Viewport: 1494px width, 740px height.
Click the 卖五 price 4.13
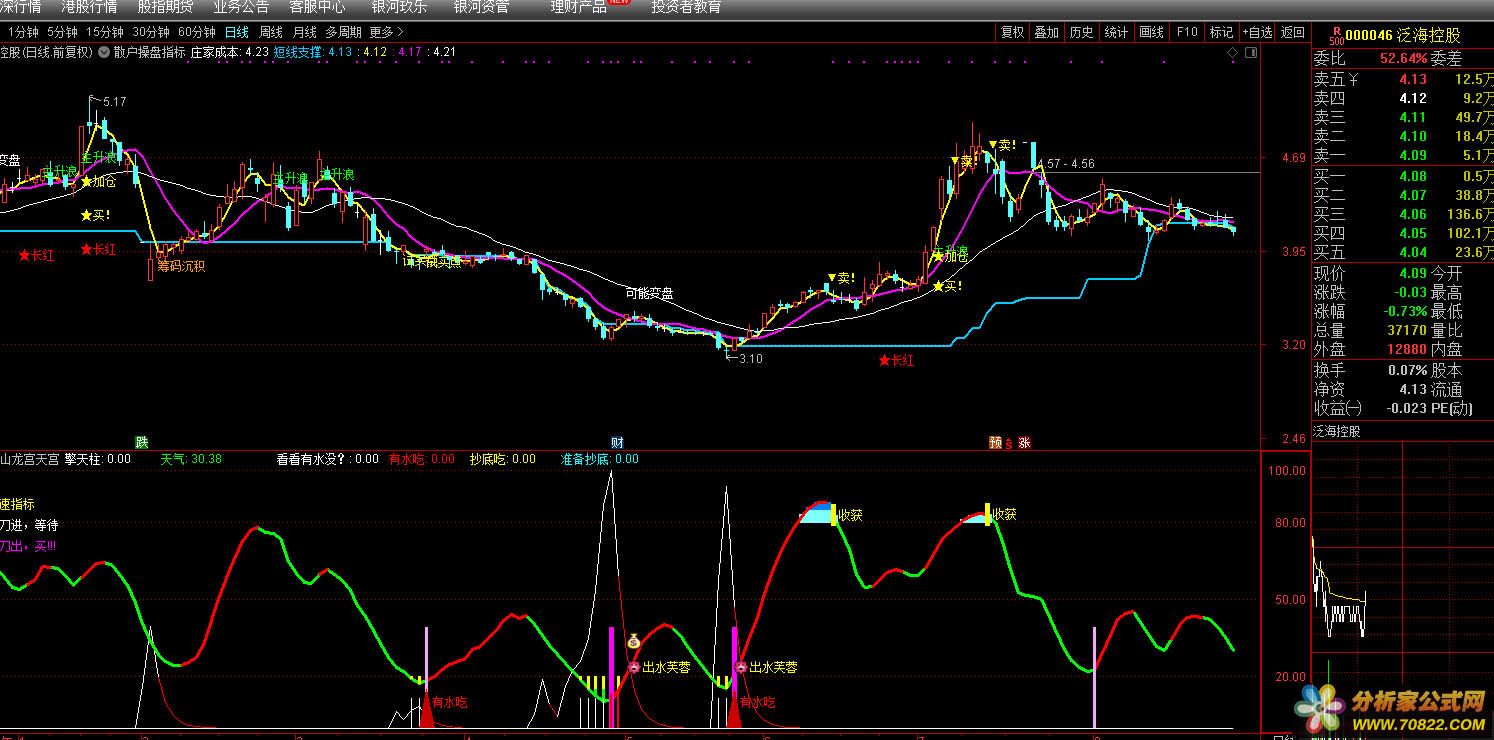1412,79
